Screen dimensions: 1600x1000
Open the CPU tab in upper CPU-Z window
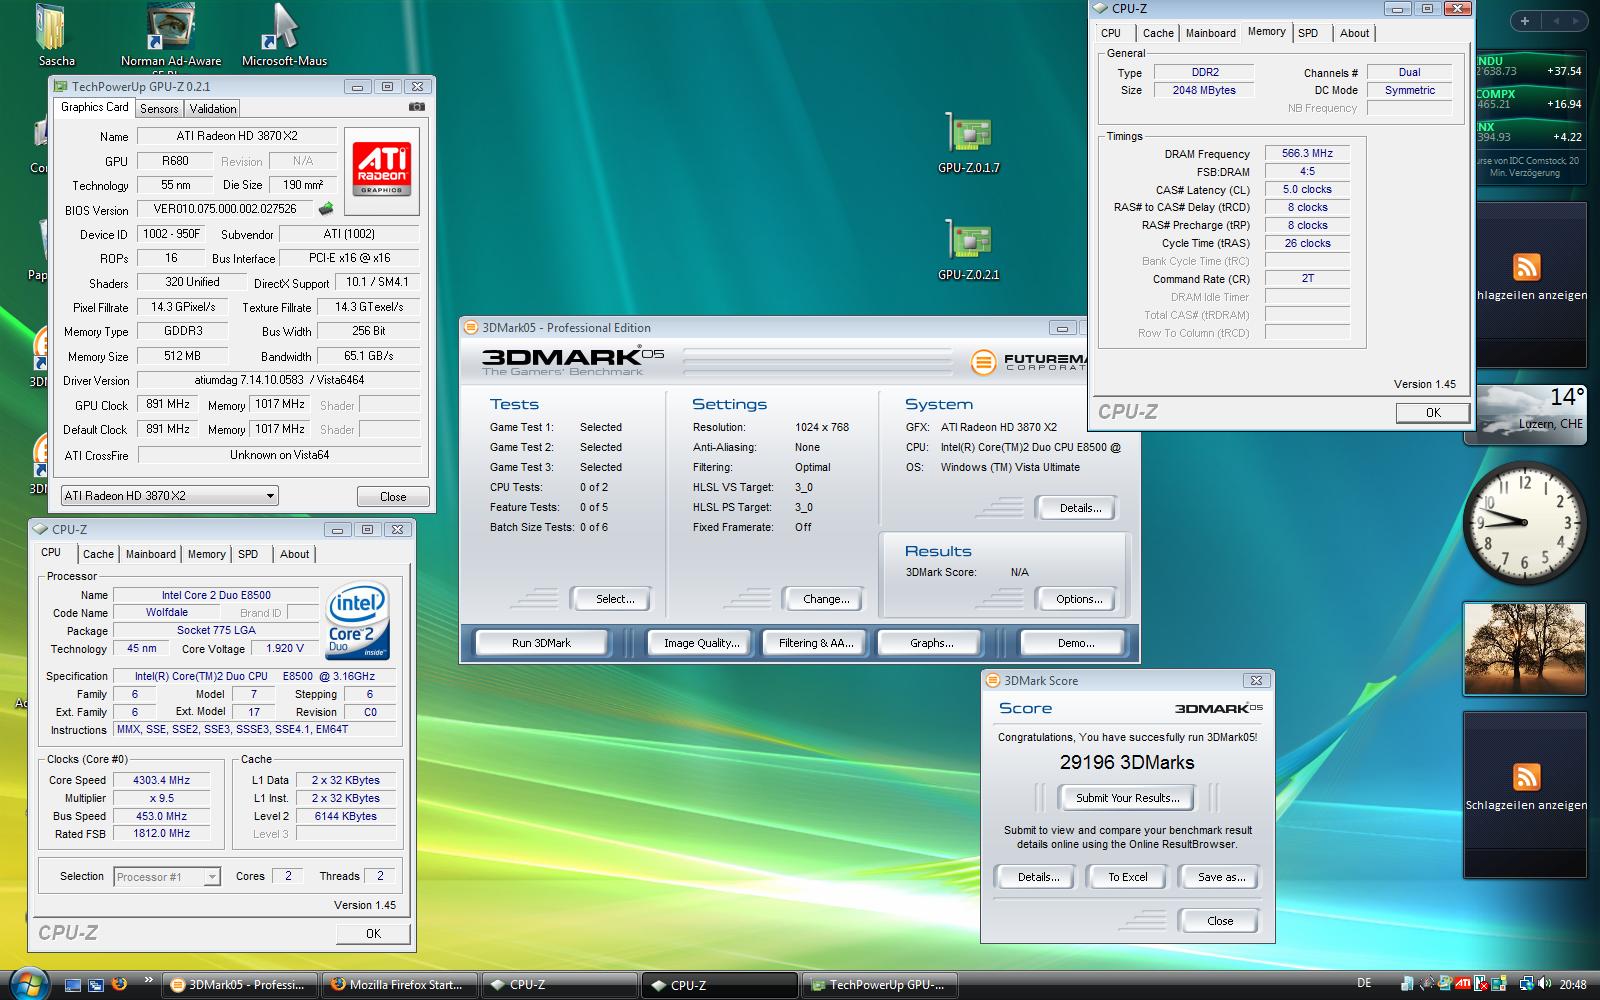click(1111, 33)
